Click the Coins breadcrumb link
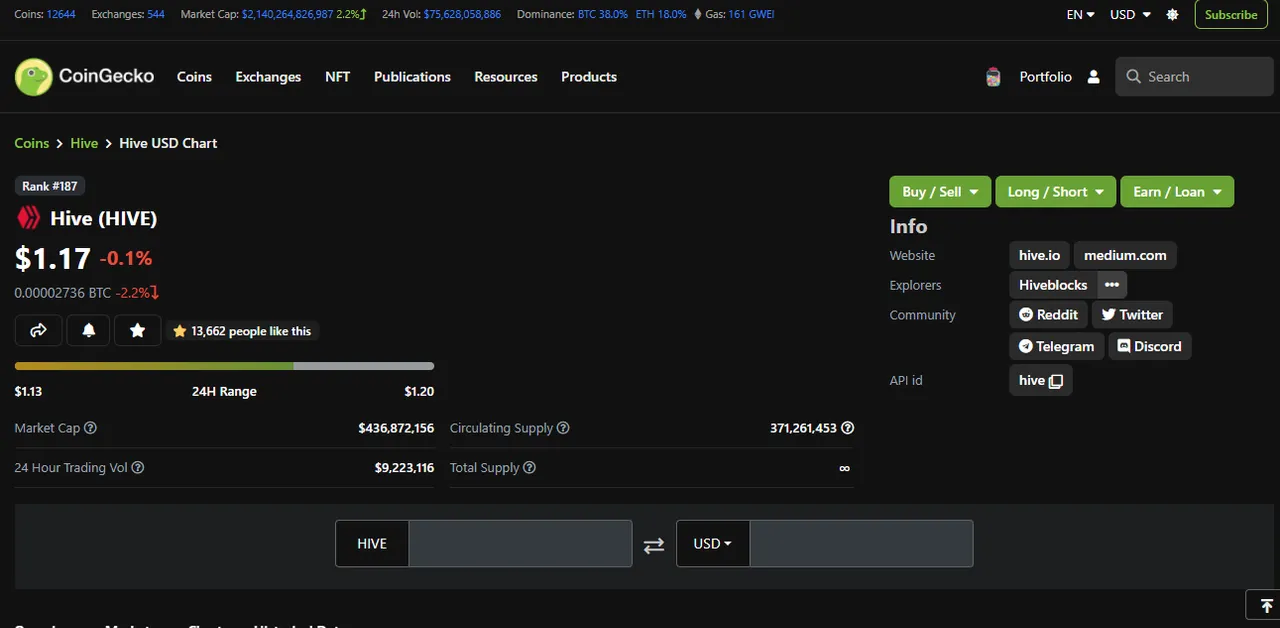Screen dimensions: 1280x628 point(32,143)
